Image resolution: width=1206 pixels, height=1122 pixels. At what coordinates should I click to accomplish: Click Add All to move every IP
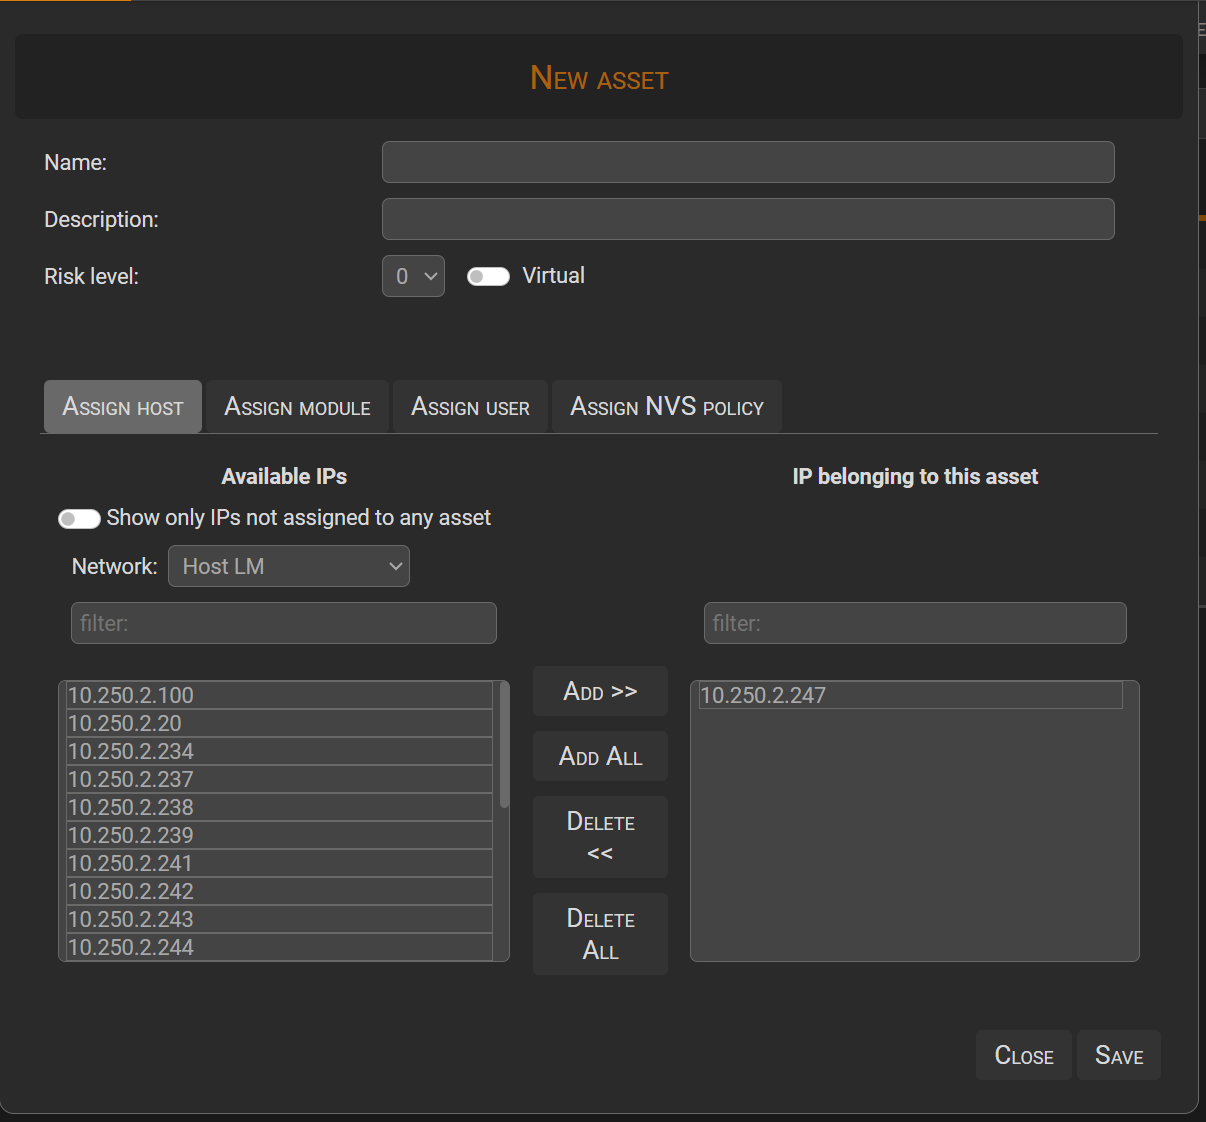[600, 756]
